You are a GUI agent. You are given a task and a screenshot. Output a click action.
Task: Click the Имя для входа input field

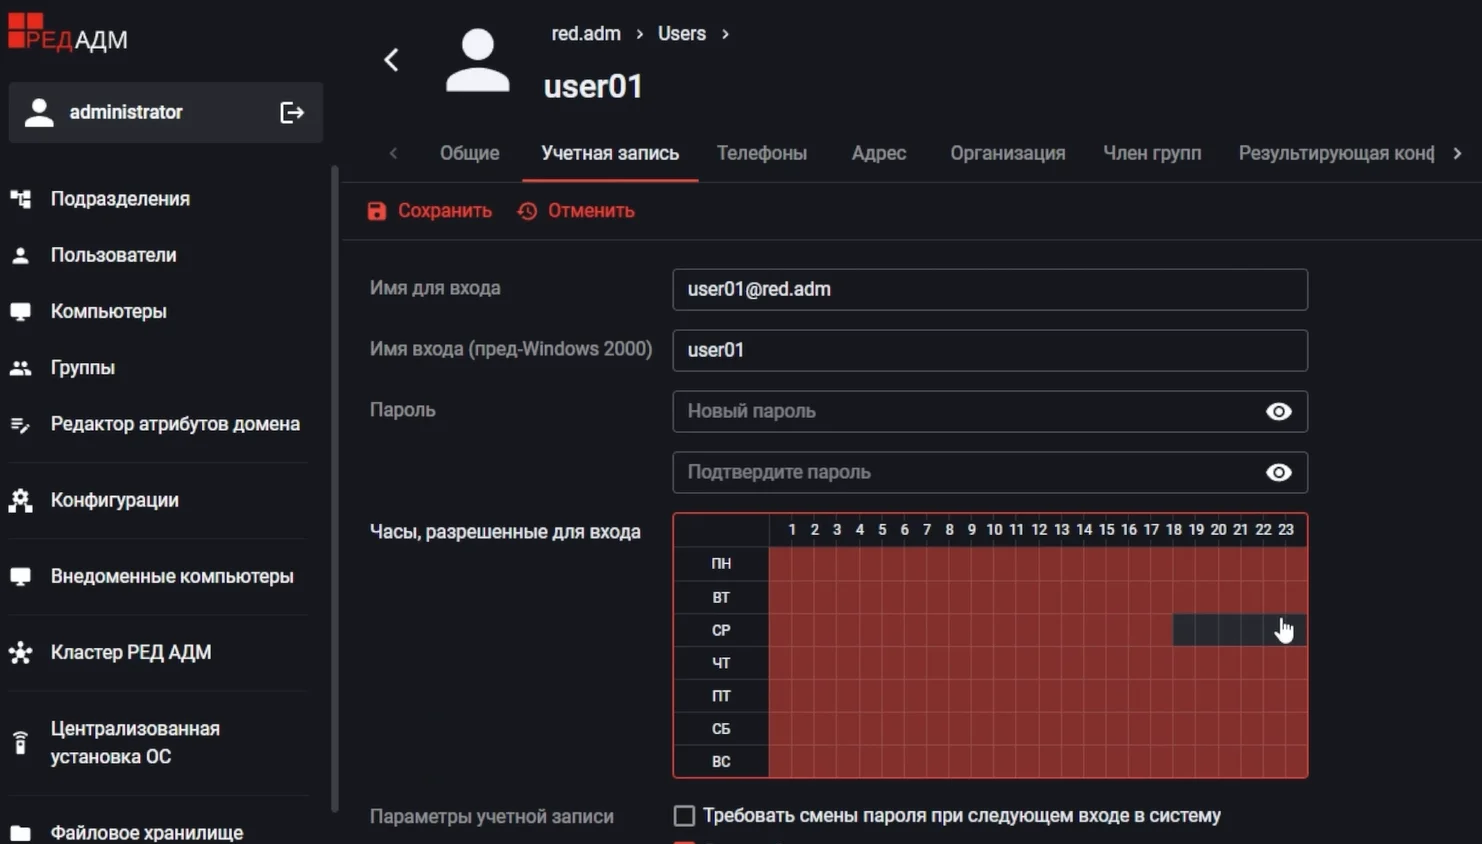coord(989,290)
